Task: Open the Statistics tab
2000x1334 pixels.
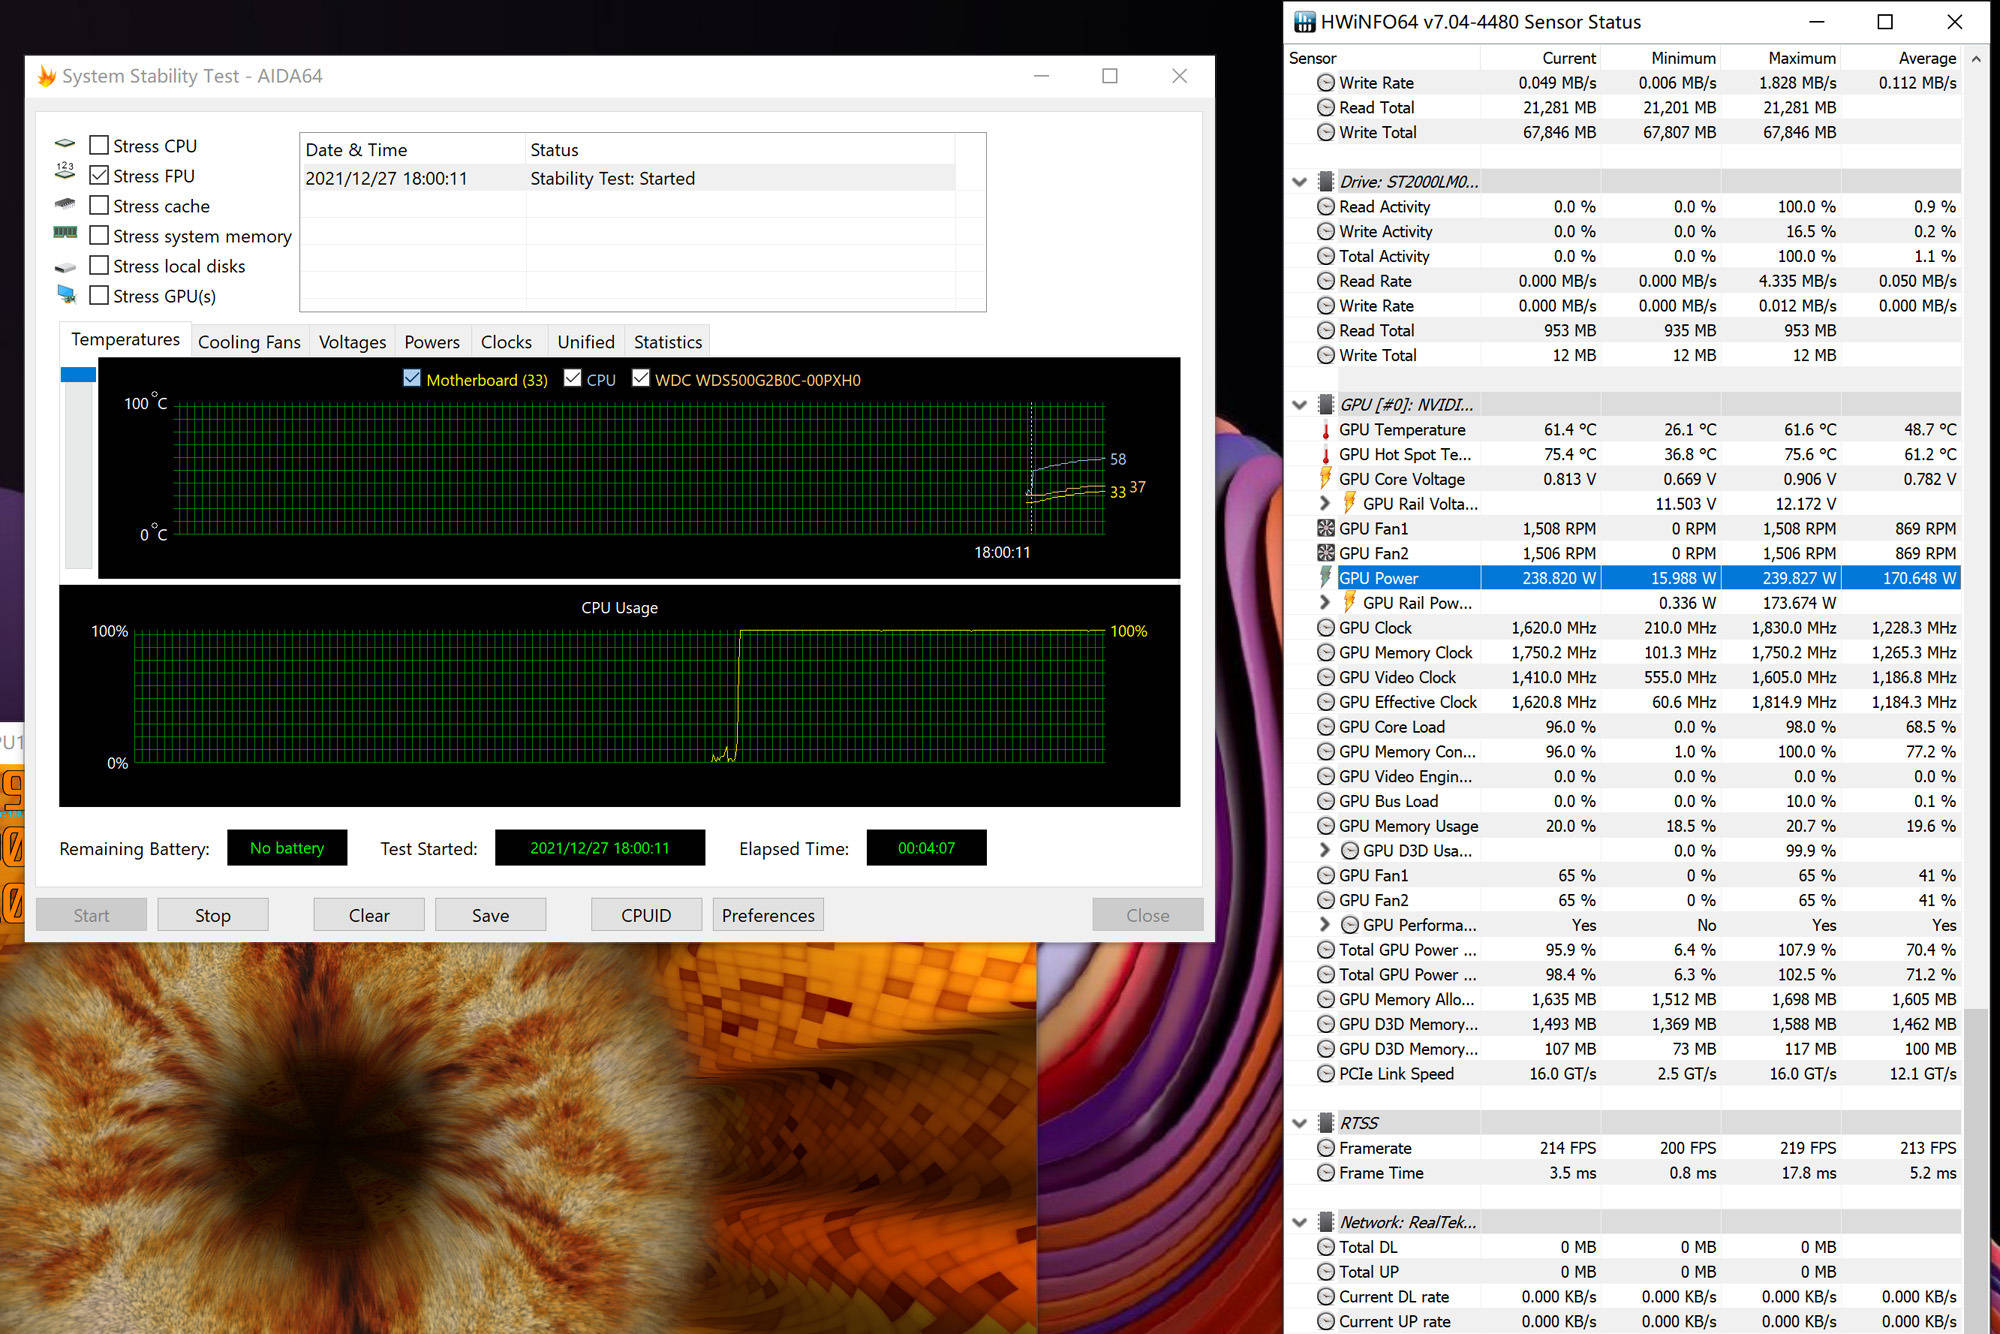Action: [668, 342]
